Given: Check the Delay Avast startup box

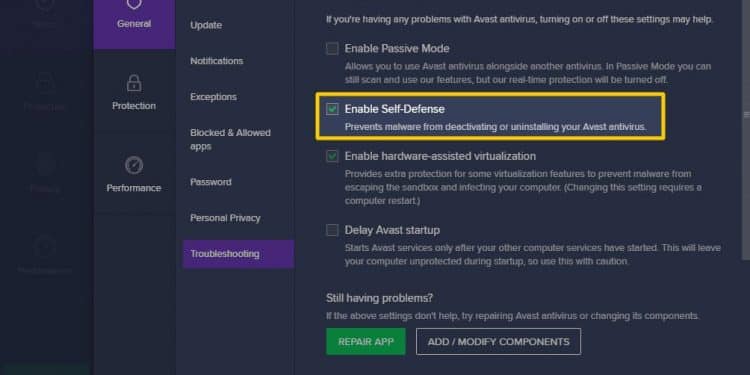Looking at the screenshot, I should pyautogui.click(x=332, y=230).
